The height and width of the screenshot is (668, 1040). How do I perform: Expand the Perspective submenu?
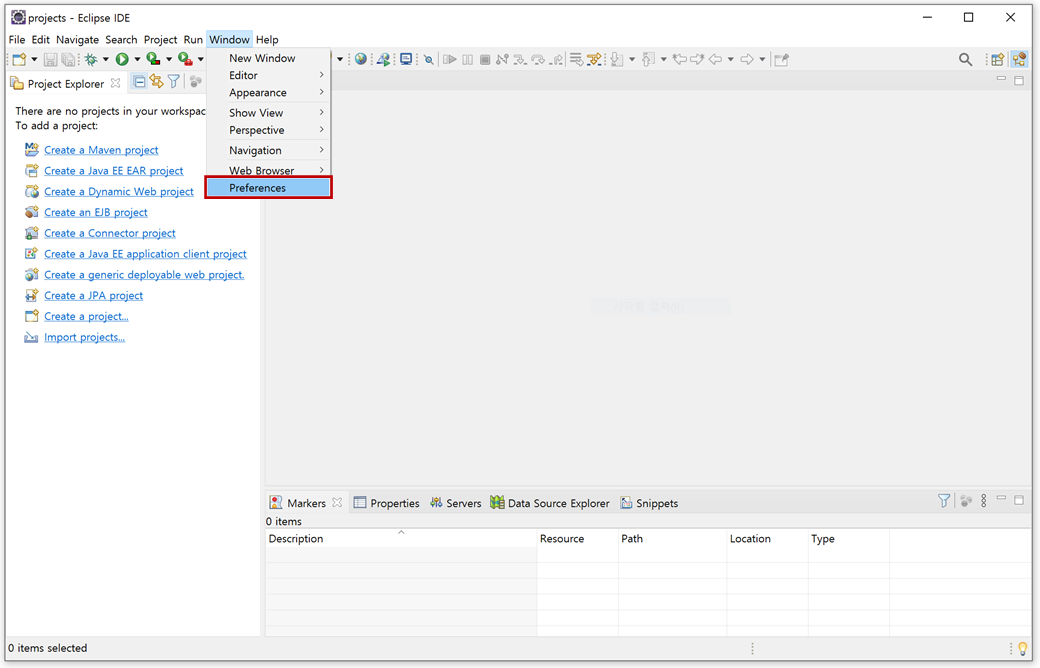point(268,130)
